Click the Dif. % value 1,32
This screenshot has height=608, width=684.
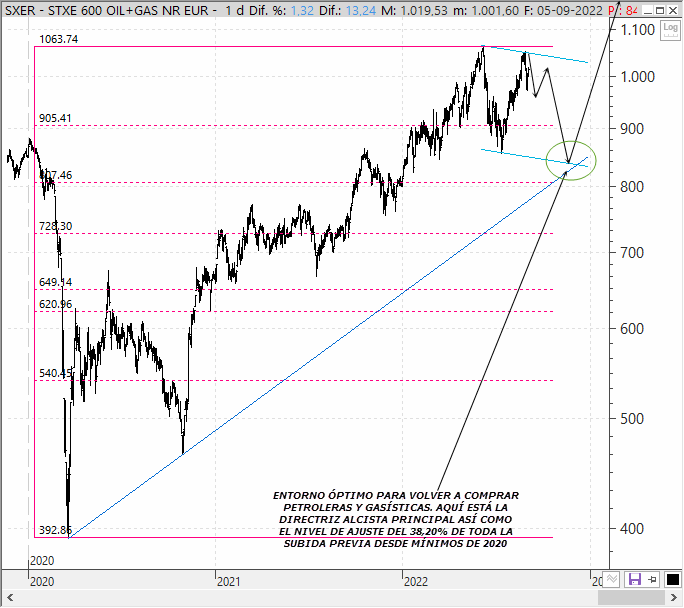pos(302,10)
